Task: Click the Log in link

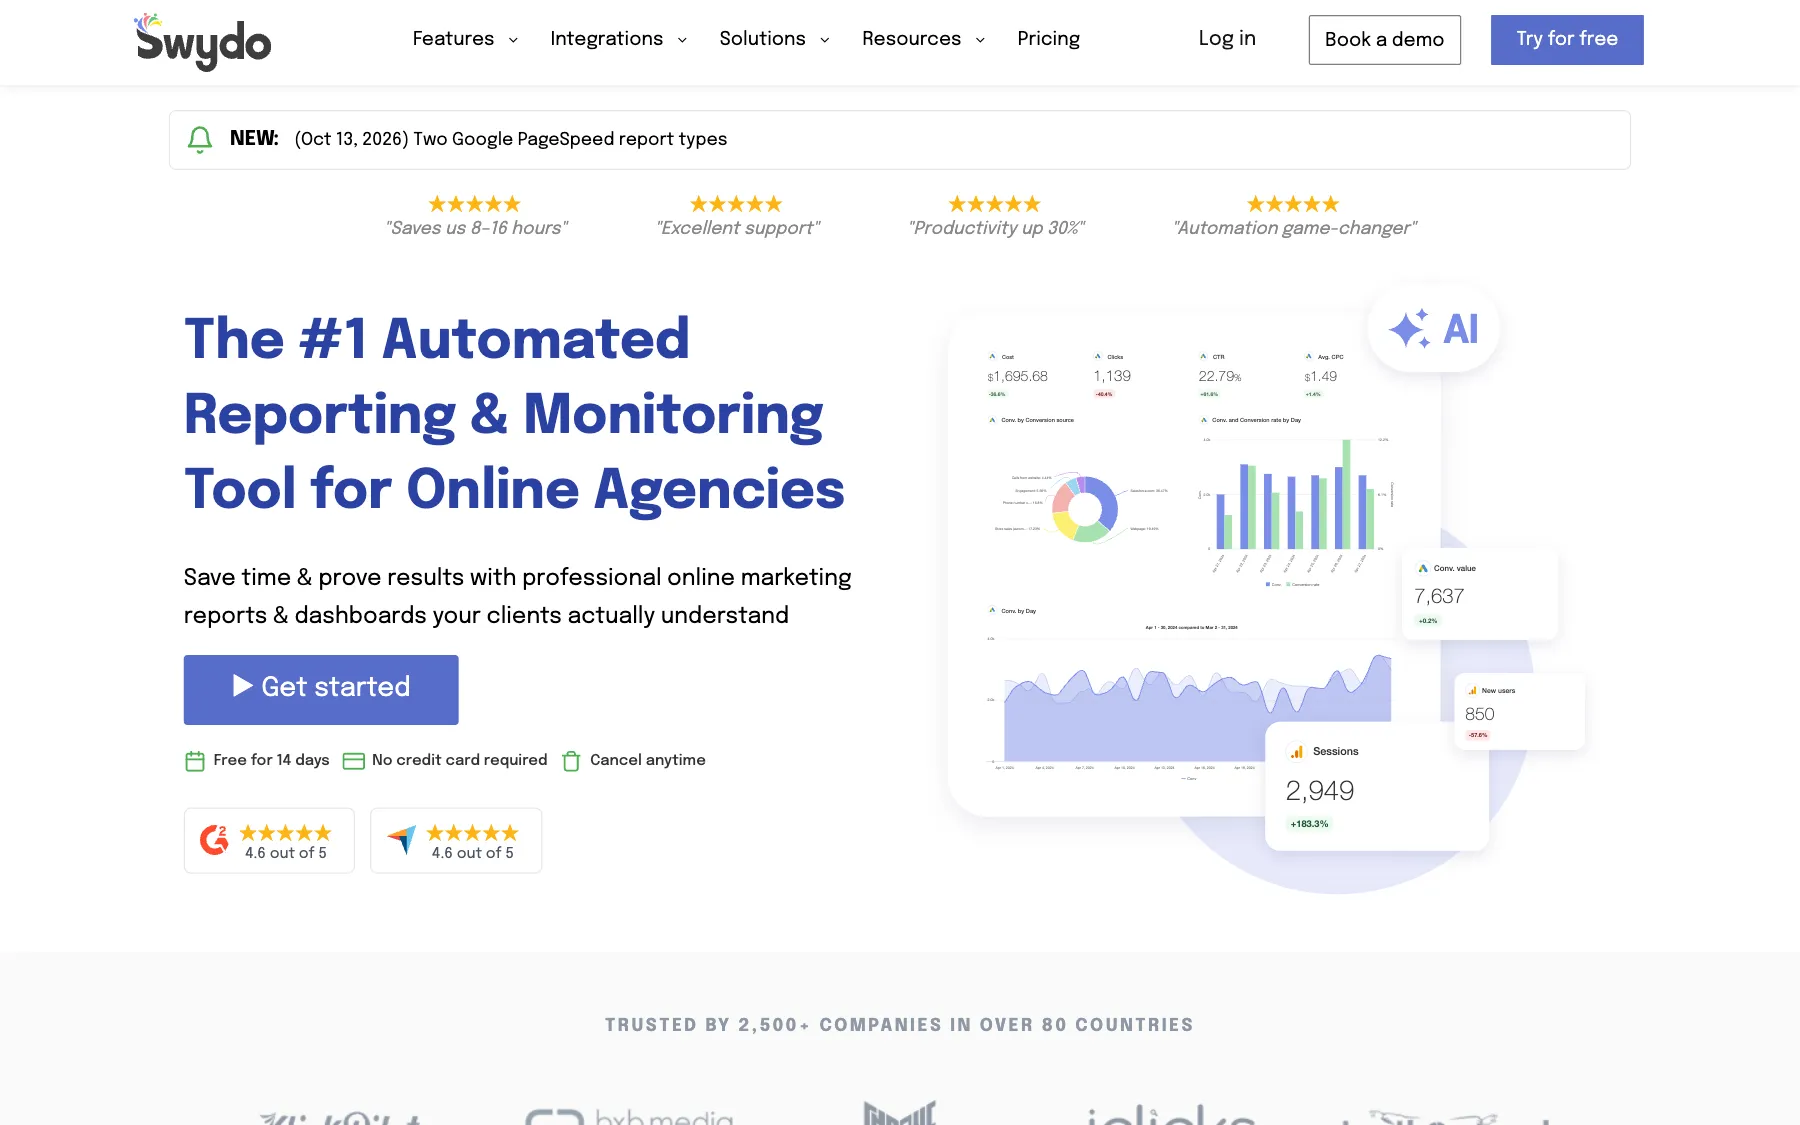Action: 1227,39
